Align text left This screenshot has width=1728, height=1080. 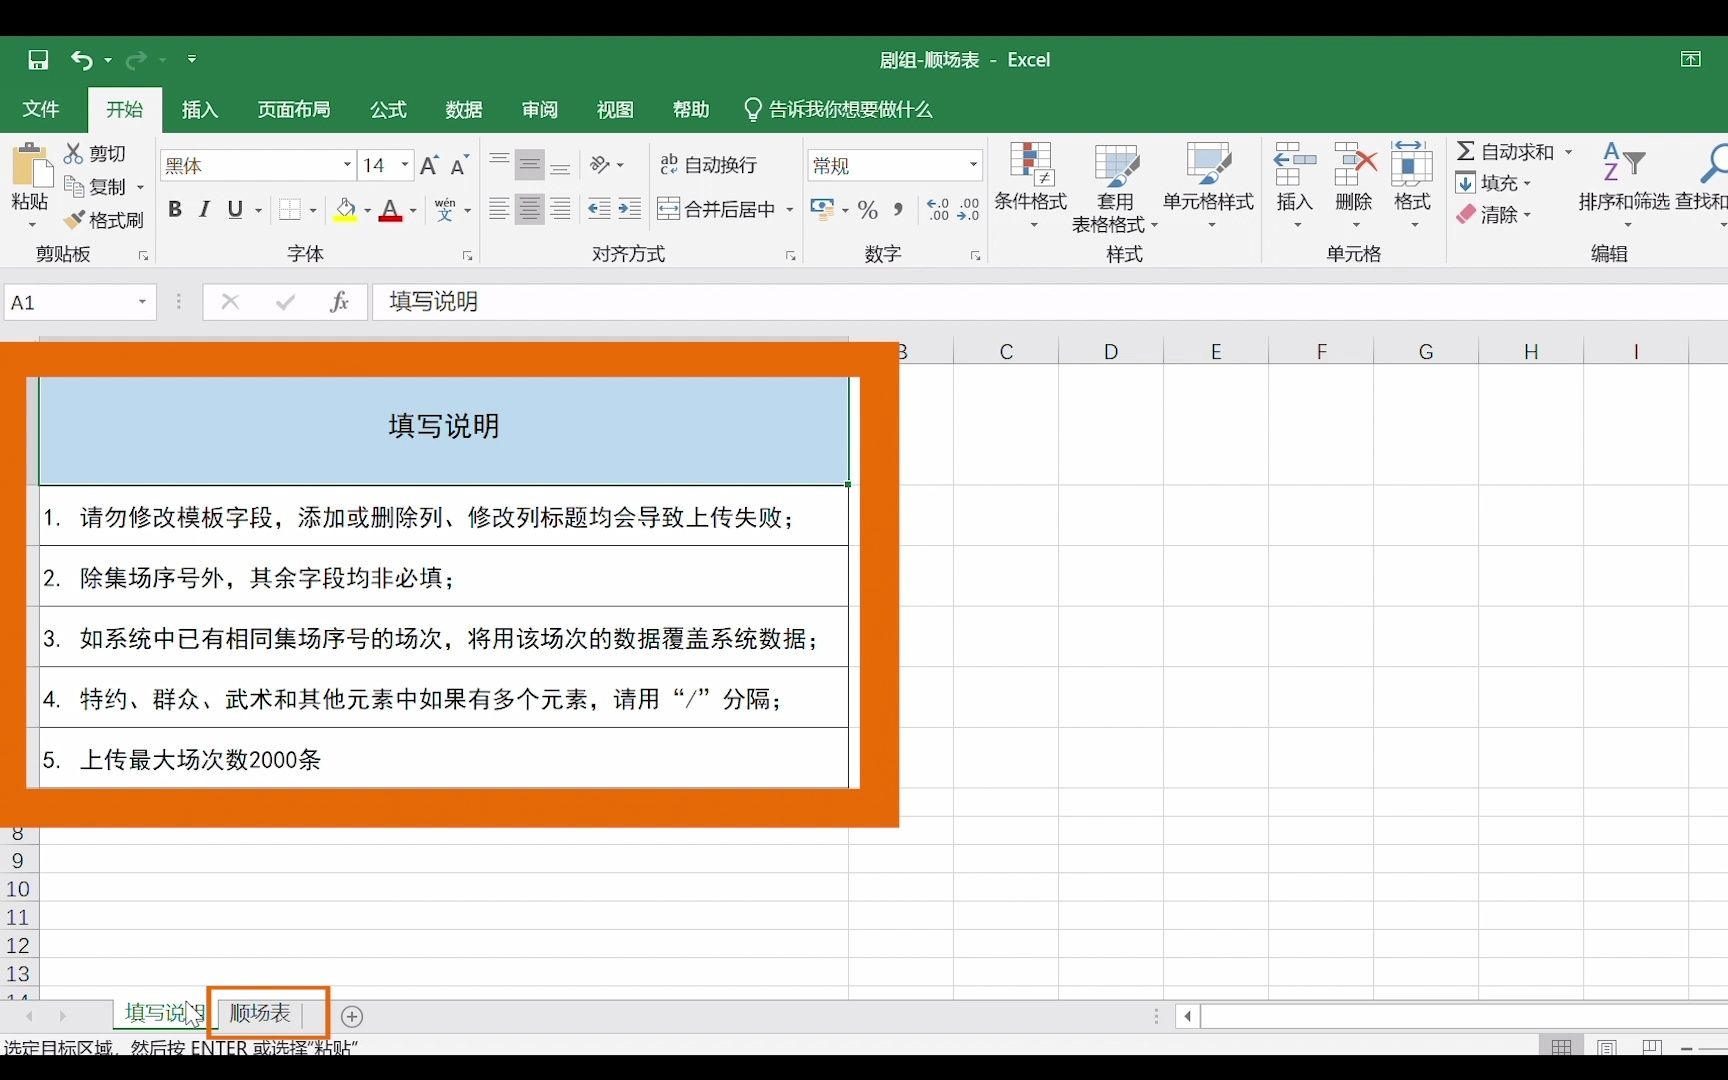(499, 209)
